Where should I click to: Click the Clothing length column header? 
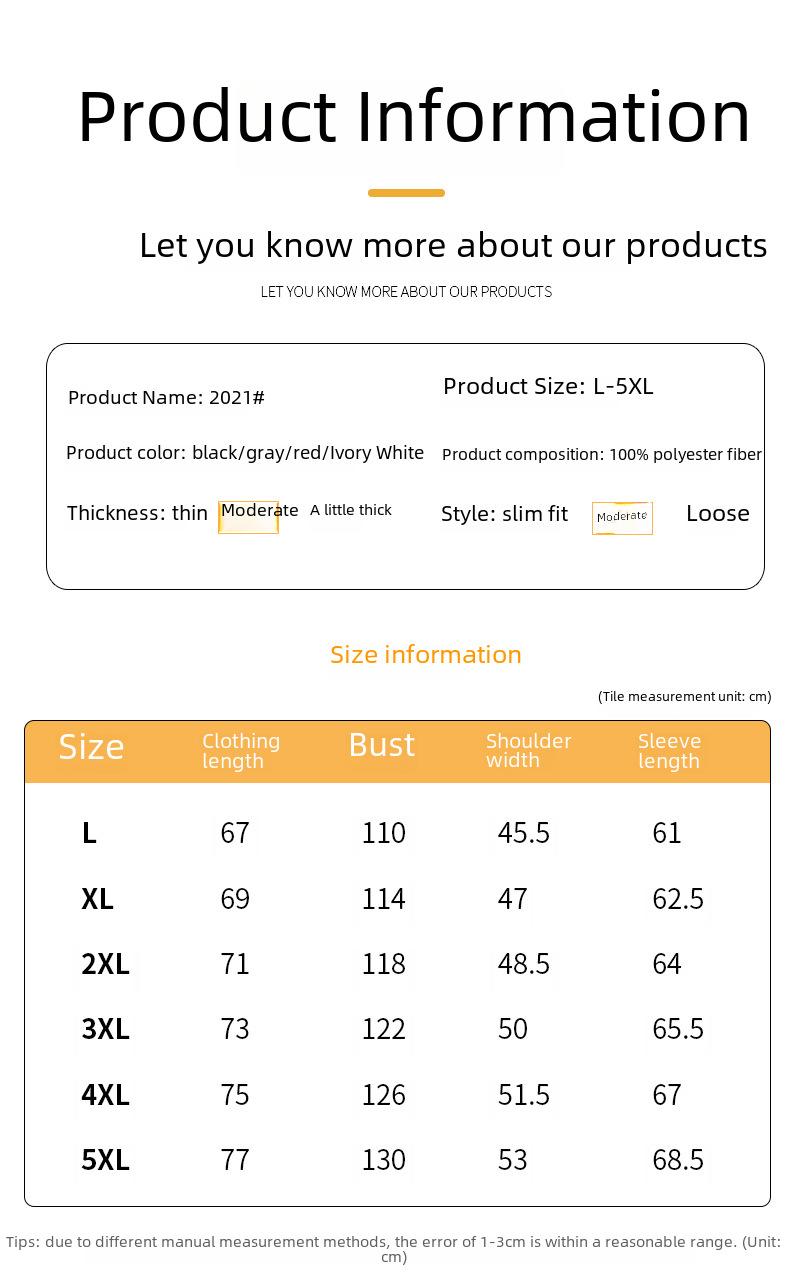pyautogui.click(x=241, y=751)
